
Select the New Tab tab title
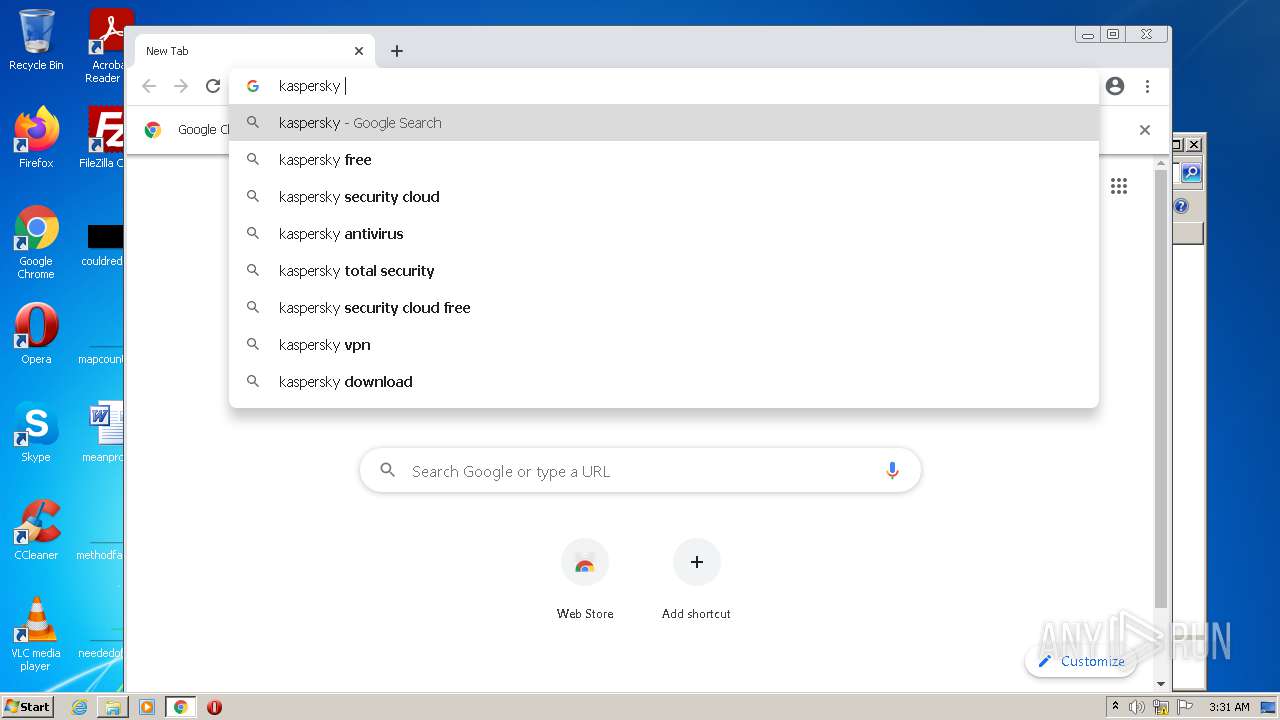pos(167,51)
